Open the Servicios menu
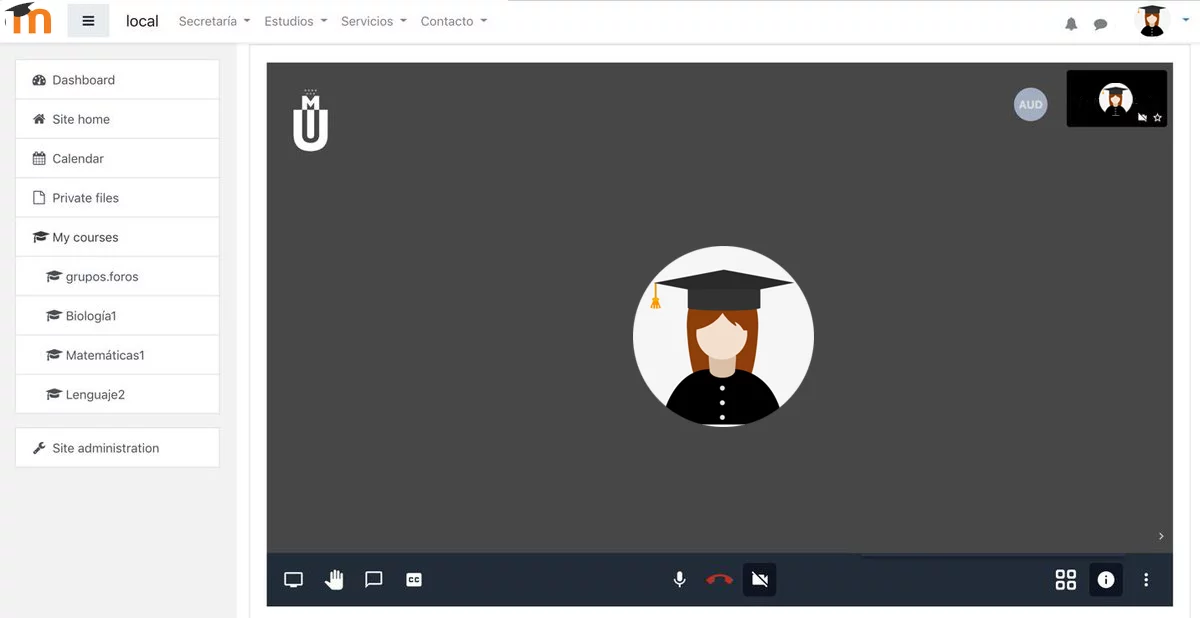 (x=373, y=21)
